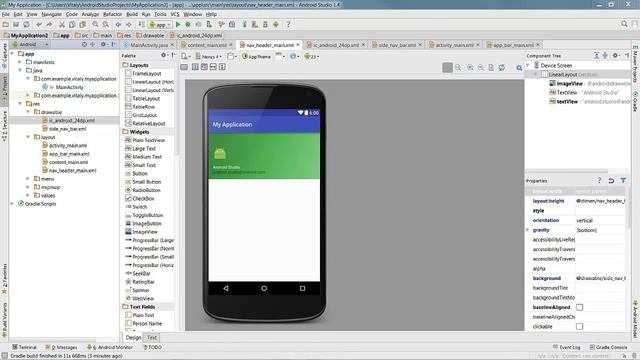Screen dimensions: 640x360
Task: Open the Nexus 4 device dropdown
Action: point(209,56)
